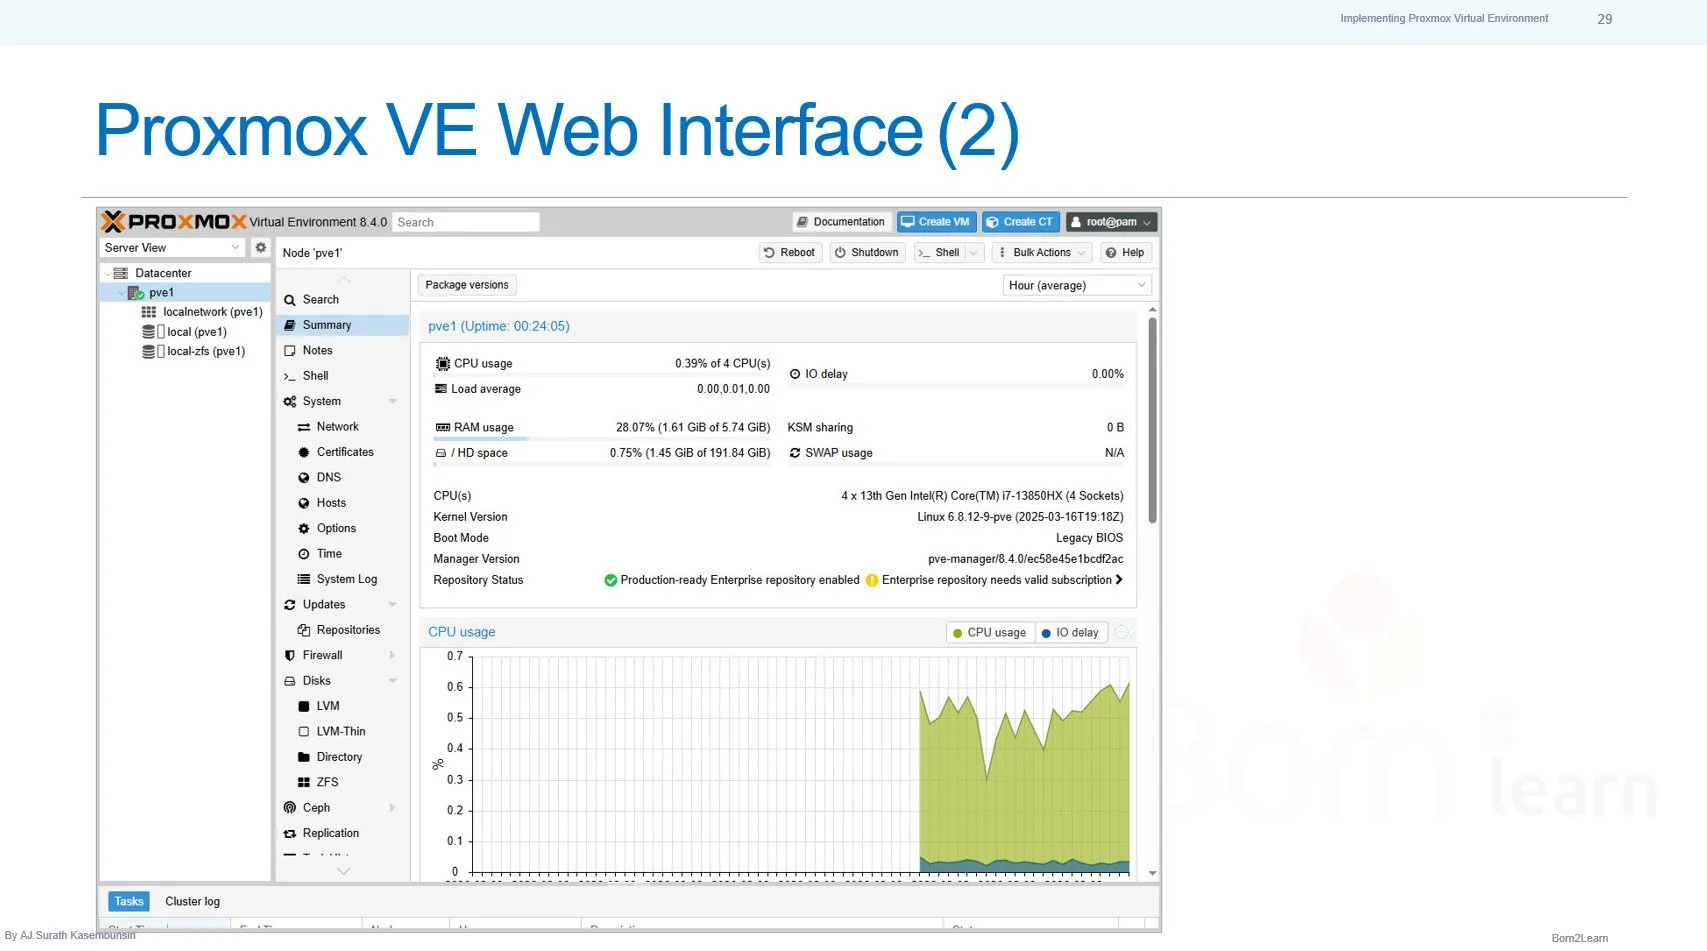Click the LVM square icon
Viewport: 1707px width, 951px height.
[x=304, y=706]
